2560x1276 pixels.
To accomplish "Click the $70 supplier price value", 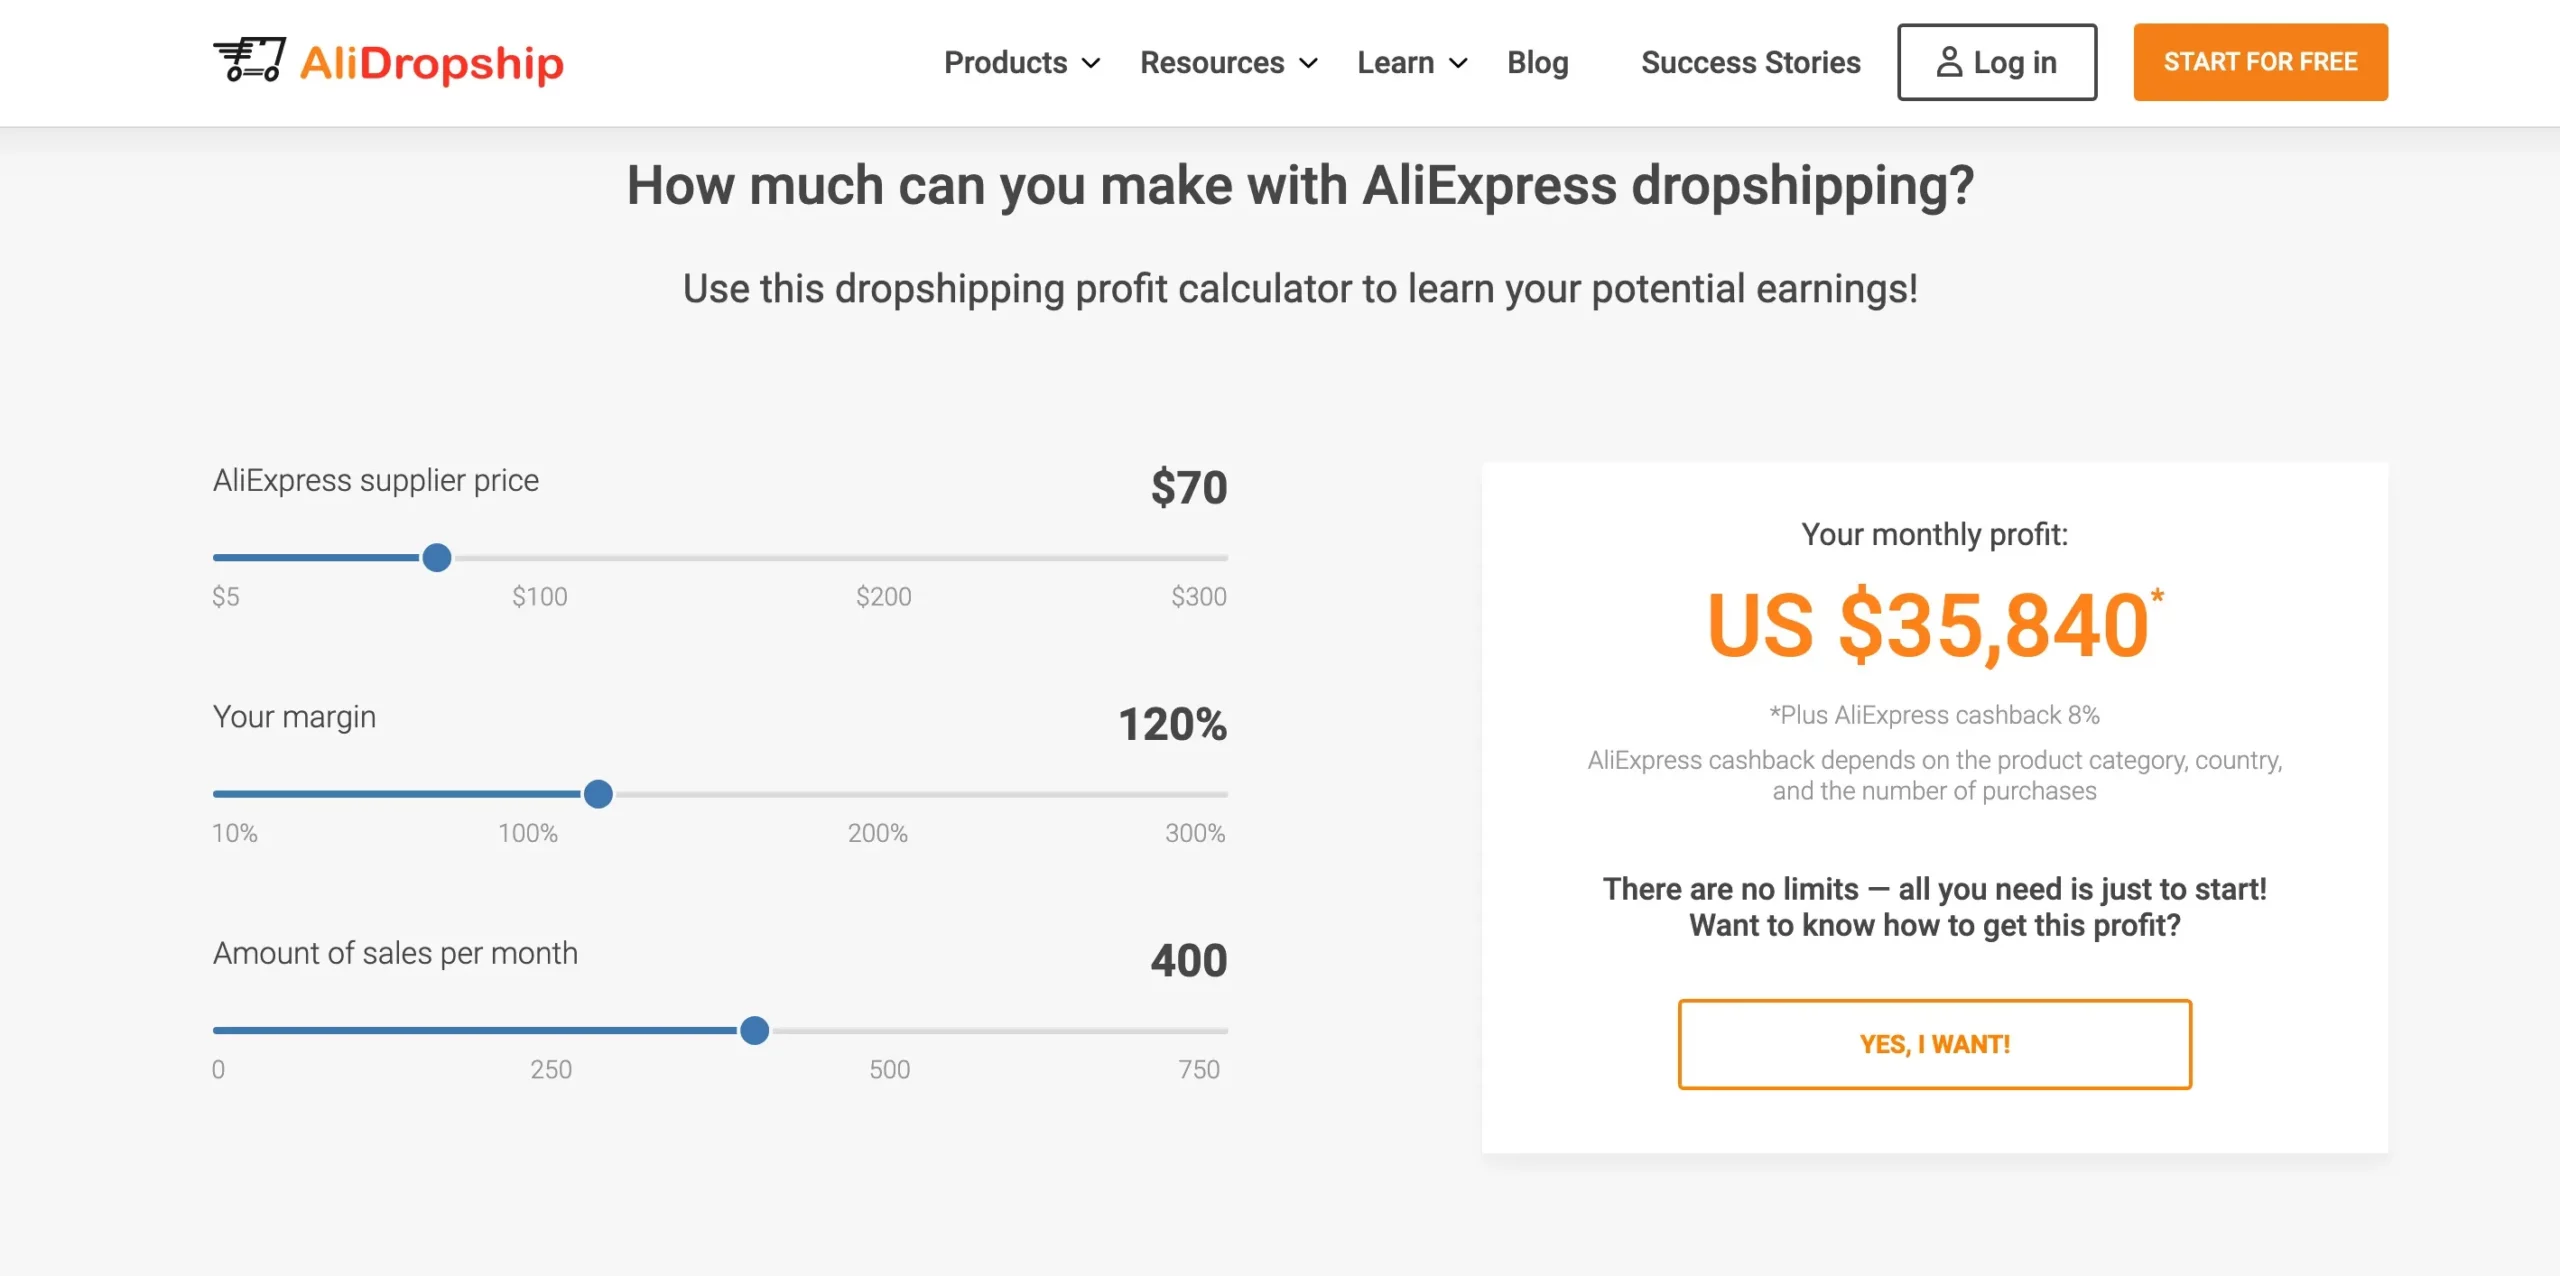I will pyautogui.click(x=1188, y=489).
